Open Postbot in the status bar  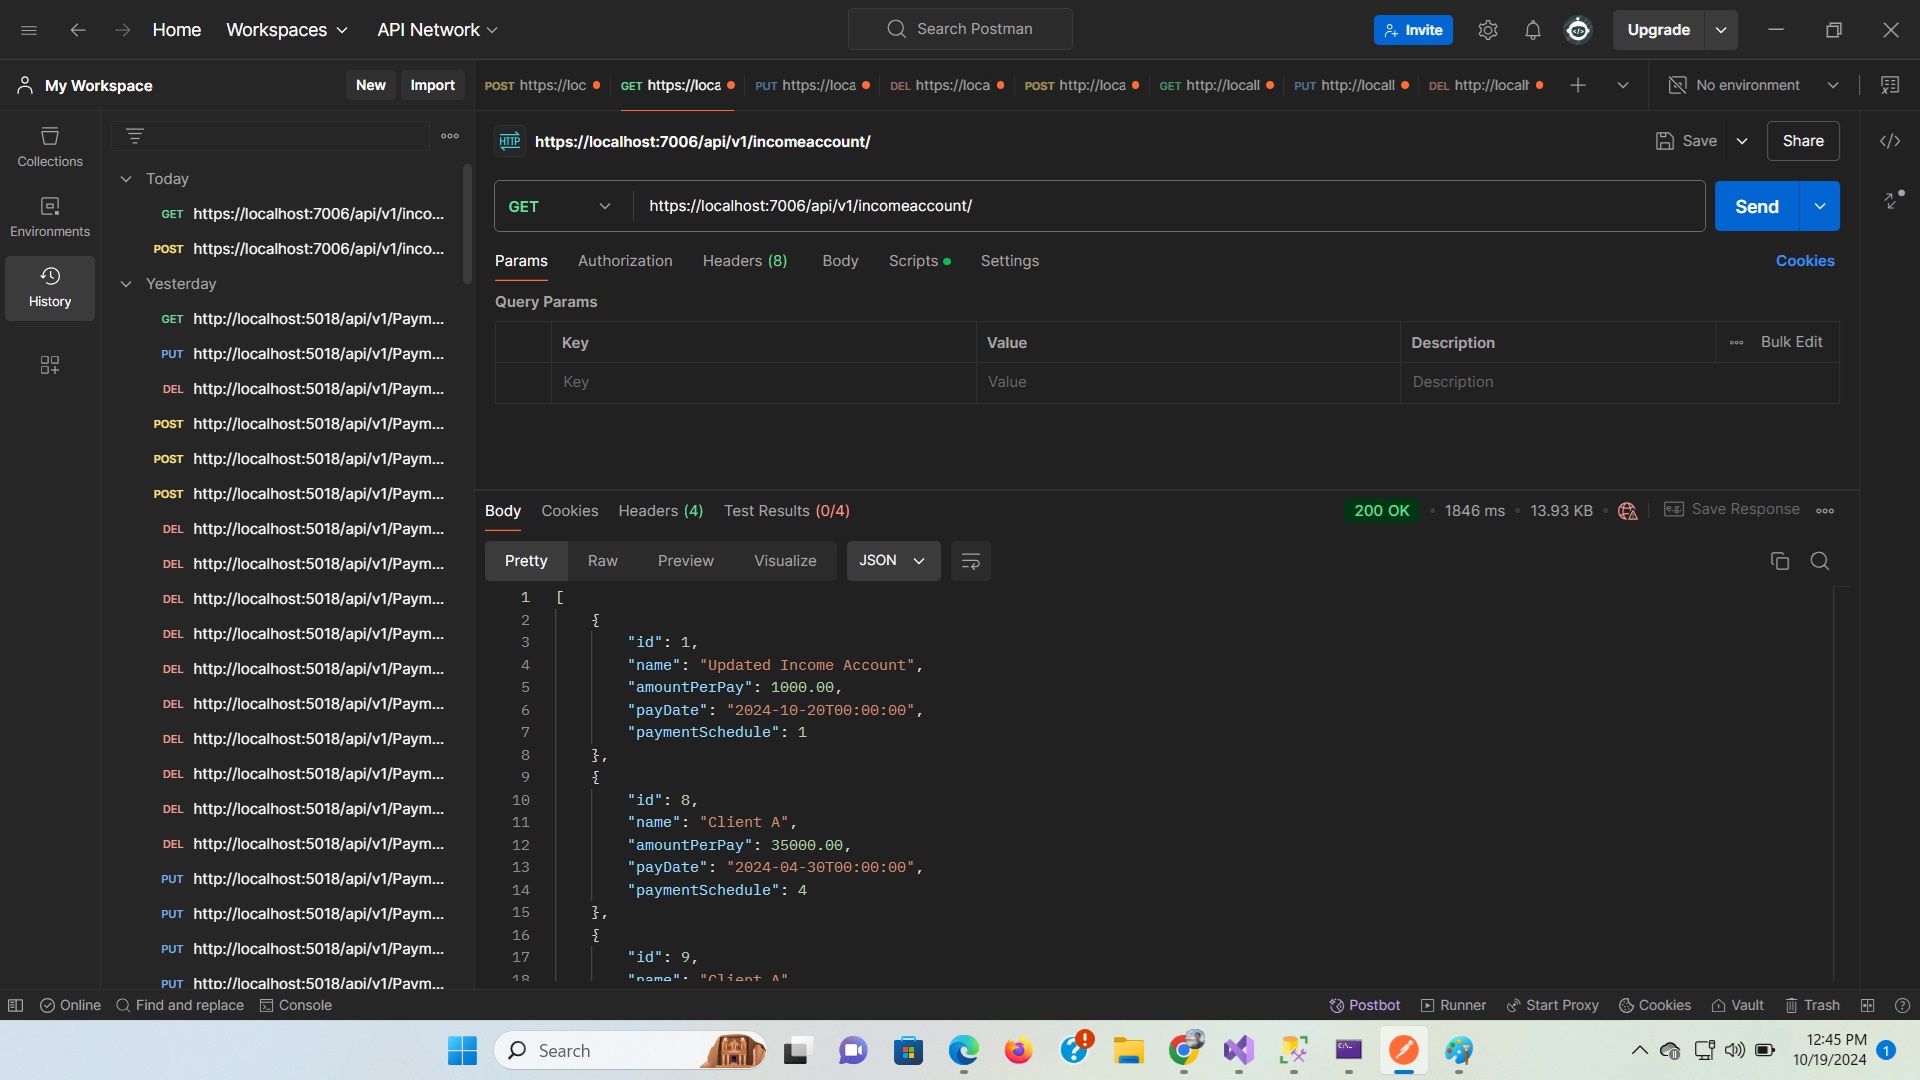pyautogui.click(x=1364, y=1005)
